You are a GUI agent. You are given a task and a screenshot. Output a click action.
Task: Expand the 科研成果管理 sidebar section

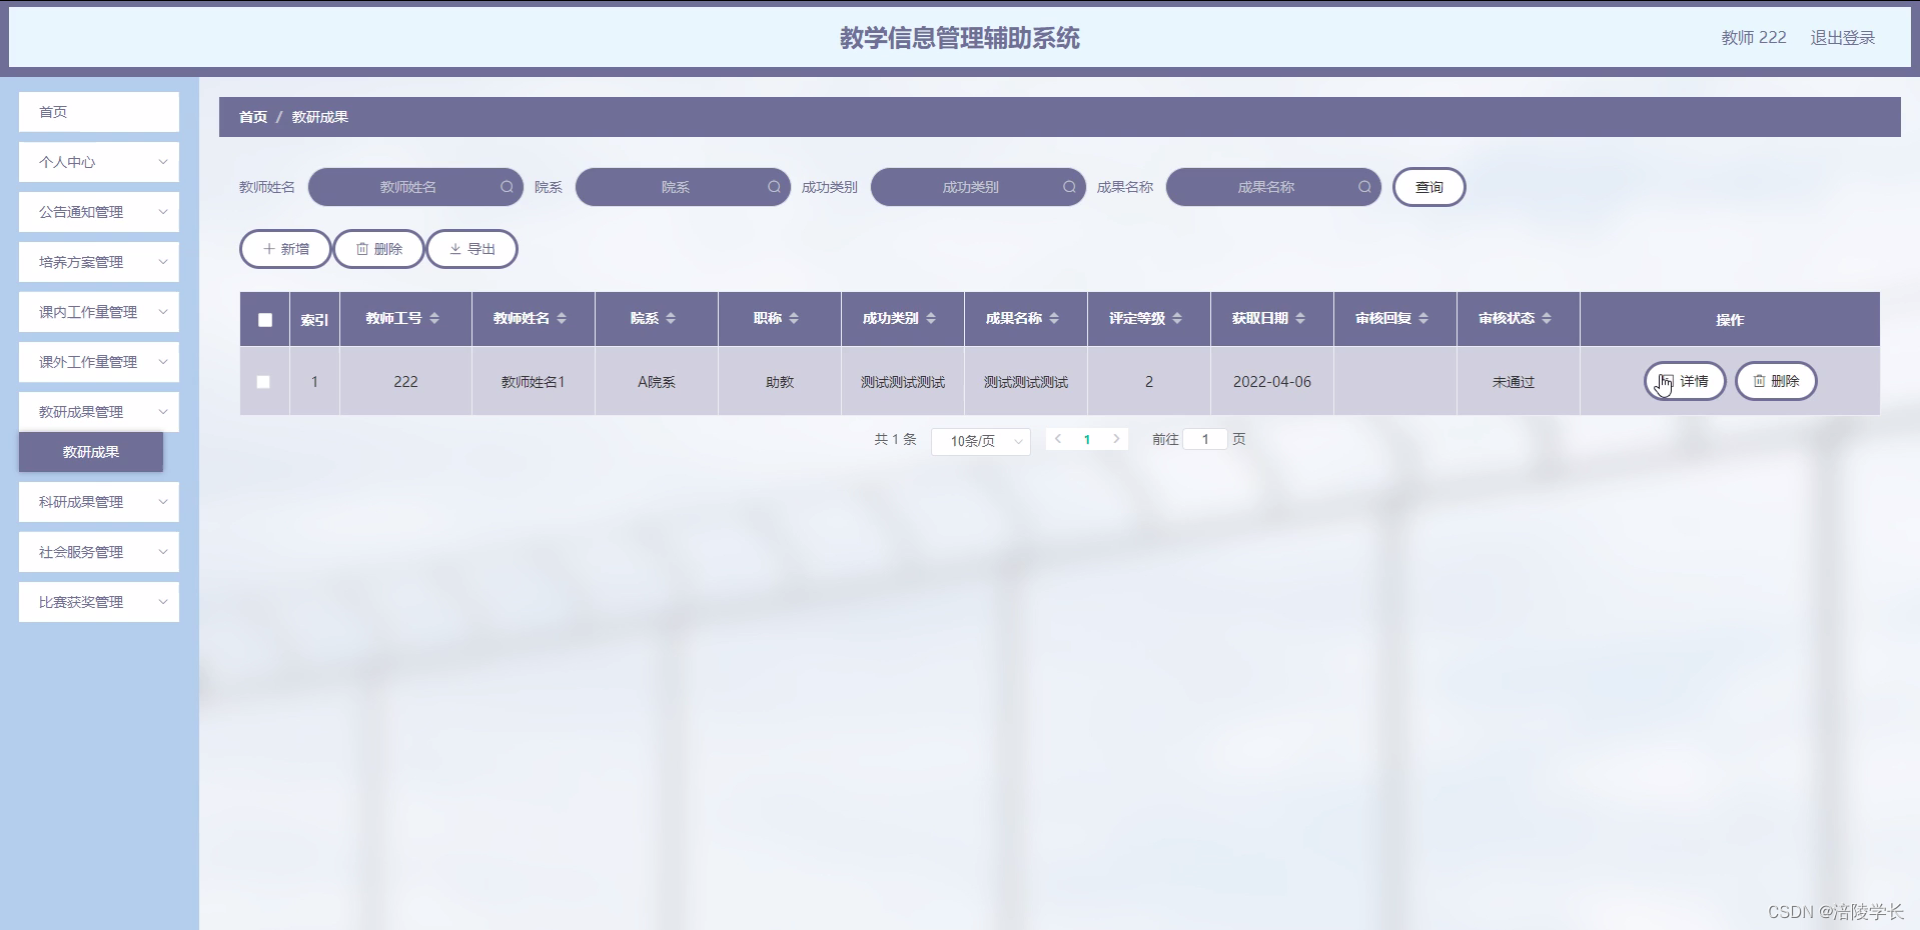98,501
